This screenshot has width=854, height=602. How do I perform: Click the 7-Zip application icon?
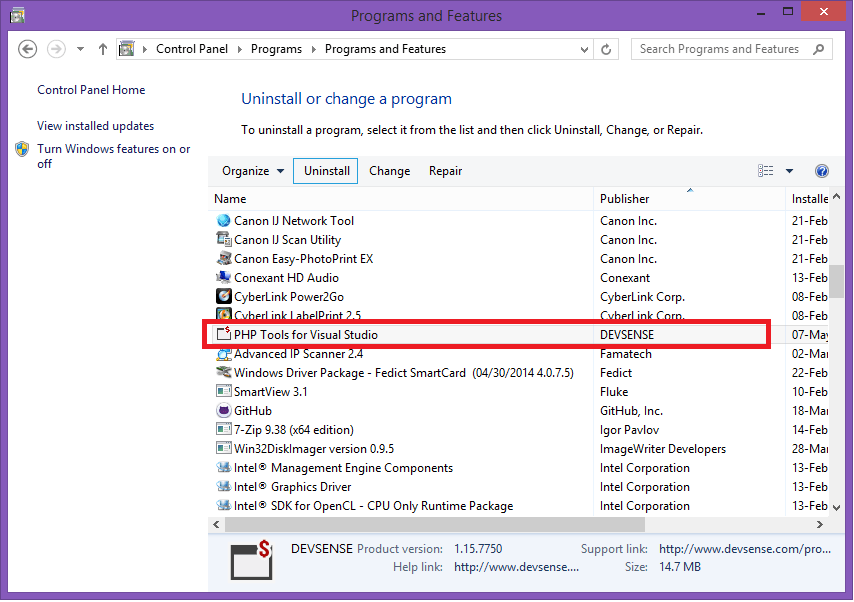[226, 429]
